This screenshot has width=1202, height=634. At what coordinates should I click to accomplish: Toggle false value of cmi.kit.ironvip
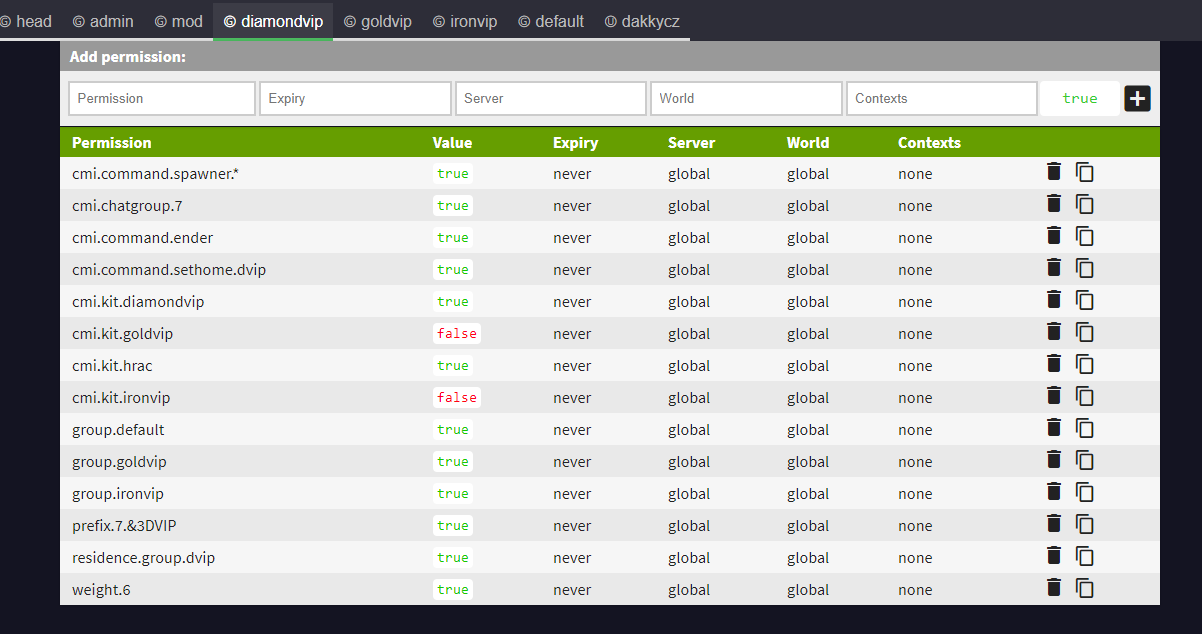click(x=457, y=397)
